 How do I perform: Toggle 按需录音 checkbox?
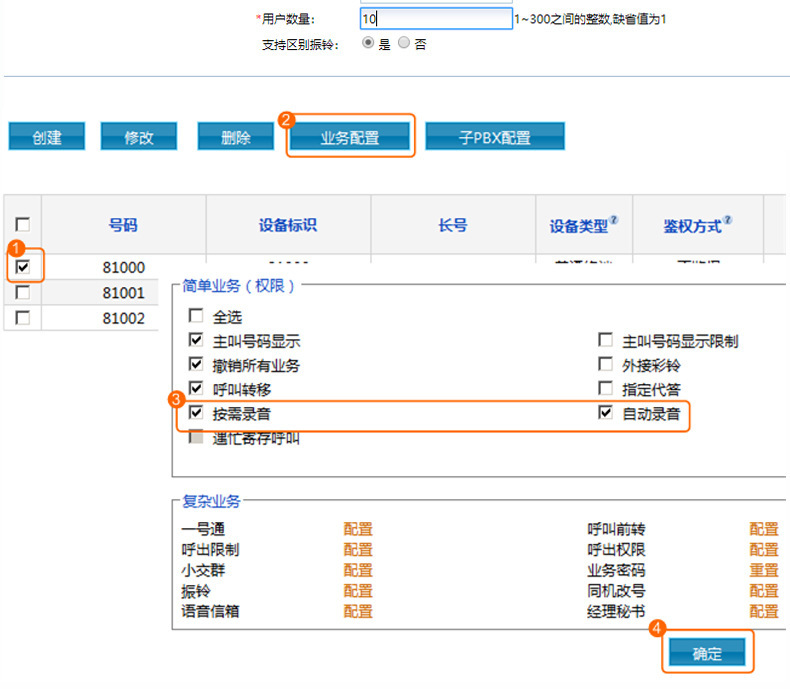pos(196,412)
